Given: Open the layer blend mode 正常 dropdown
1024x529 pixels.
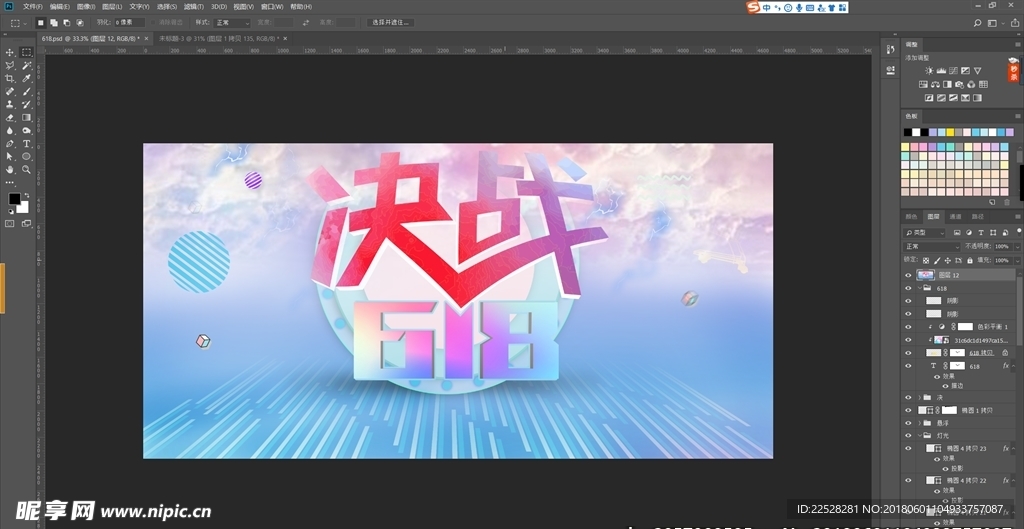Looking at the screenshot, I should coord(932,246).
